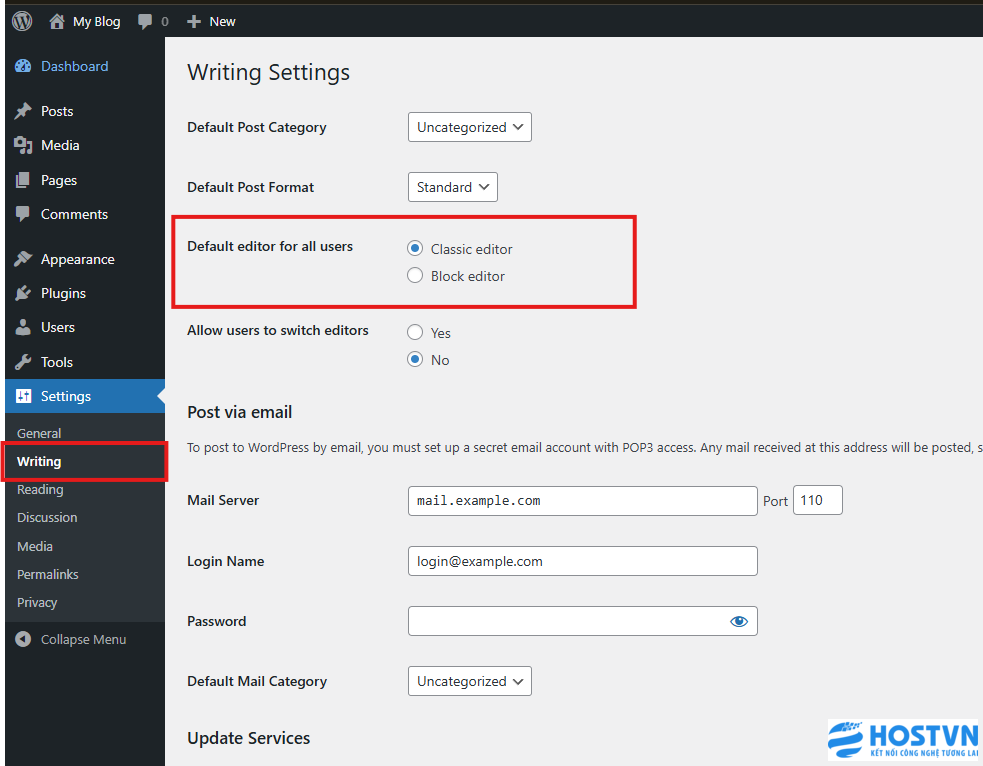Open Media library from sidebar icon

23,146
